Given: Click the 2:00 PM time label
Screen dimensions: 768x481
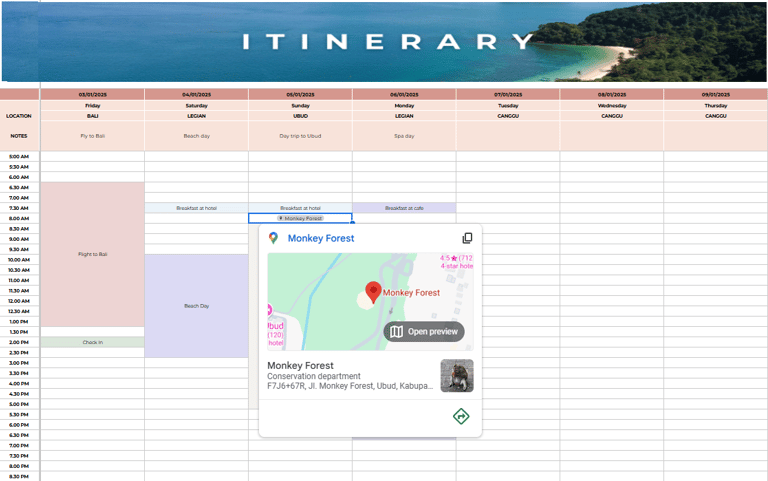Looking at the screenshot, I should coord(19,342).
